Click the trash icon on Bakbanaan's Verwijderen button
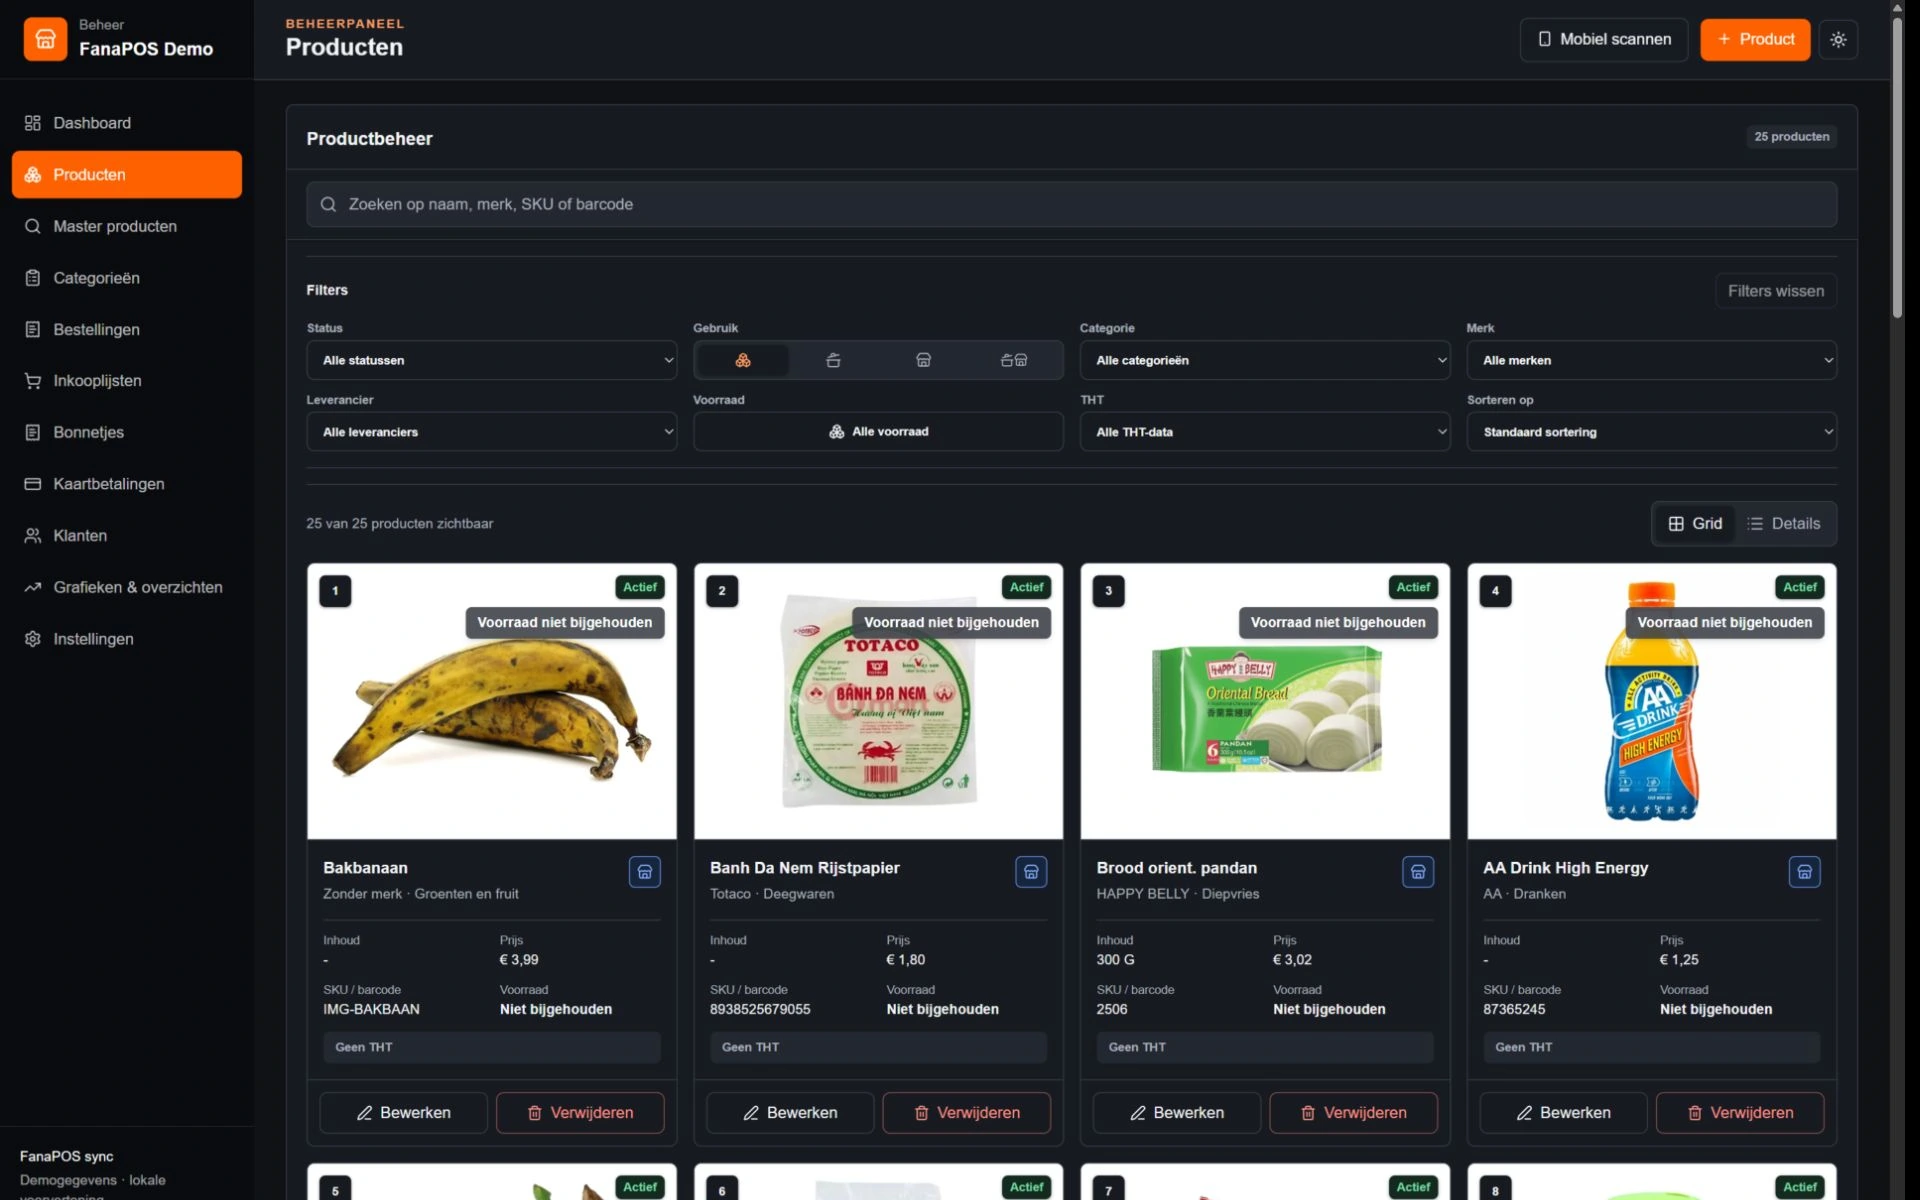Screen dimensions: 1920x1200 click(535, 1113)
